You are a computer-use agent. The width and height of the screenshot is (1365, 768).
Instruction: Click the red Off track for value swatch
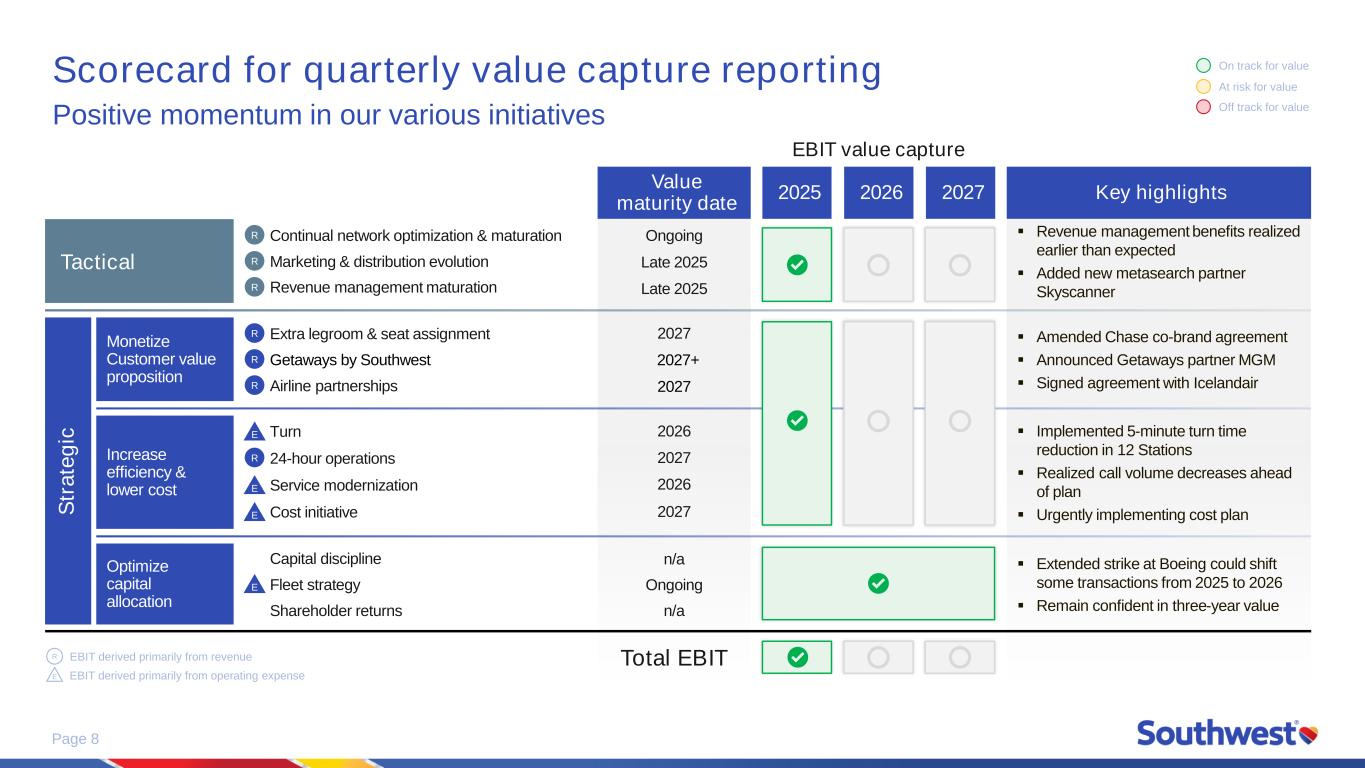(x=1203, y=107)
